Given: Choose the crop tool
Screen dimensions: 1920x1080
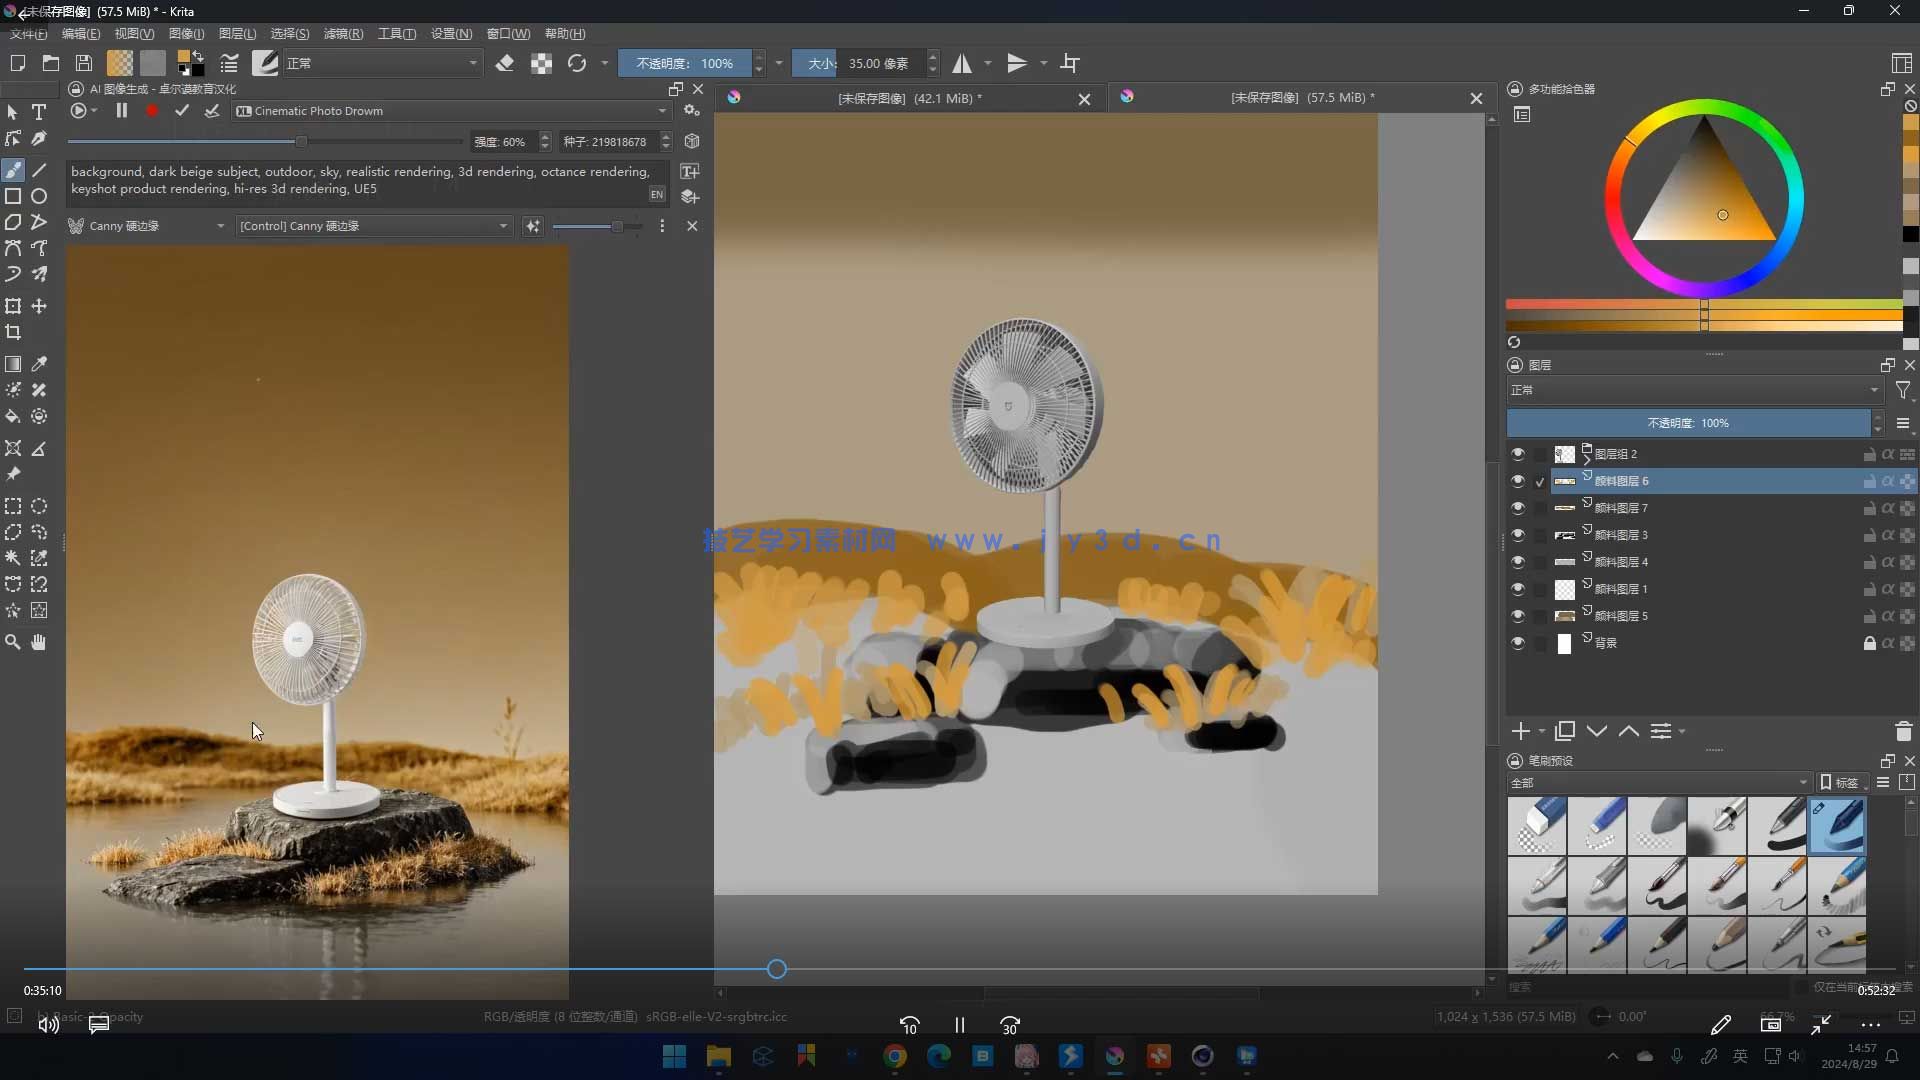Looking at the screenshot, I should [x=13, y=332].
